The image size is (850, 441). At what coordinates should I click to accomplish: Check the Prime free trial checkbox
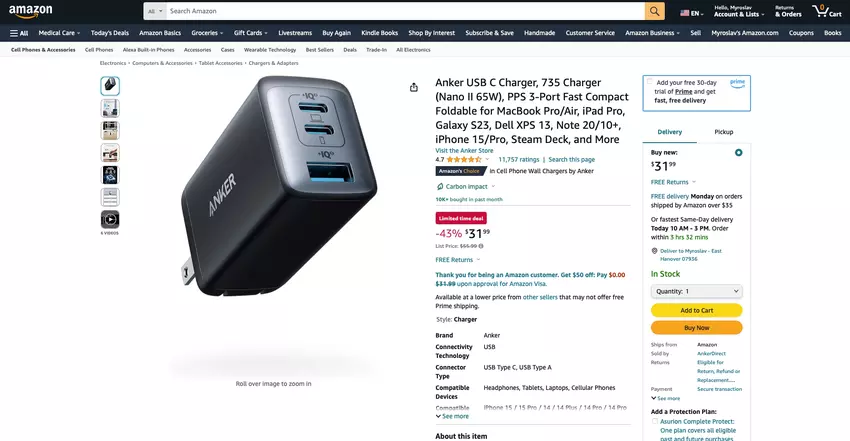(x=649, y=82)
